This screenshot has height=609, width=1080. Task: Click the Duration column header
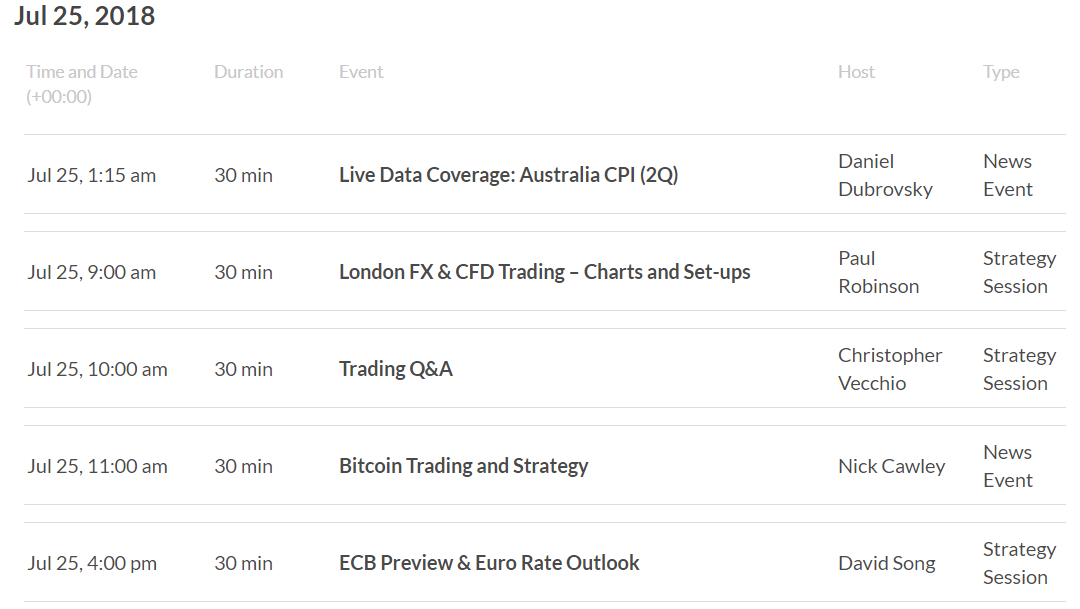click(x=249, y=72)
